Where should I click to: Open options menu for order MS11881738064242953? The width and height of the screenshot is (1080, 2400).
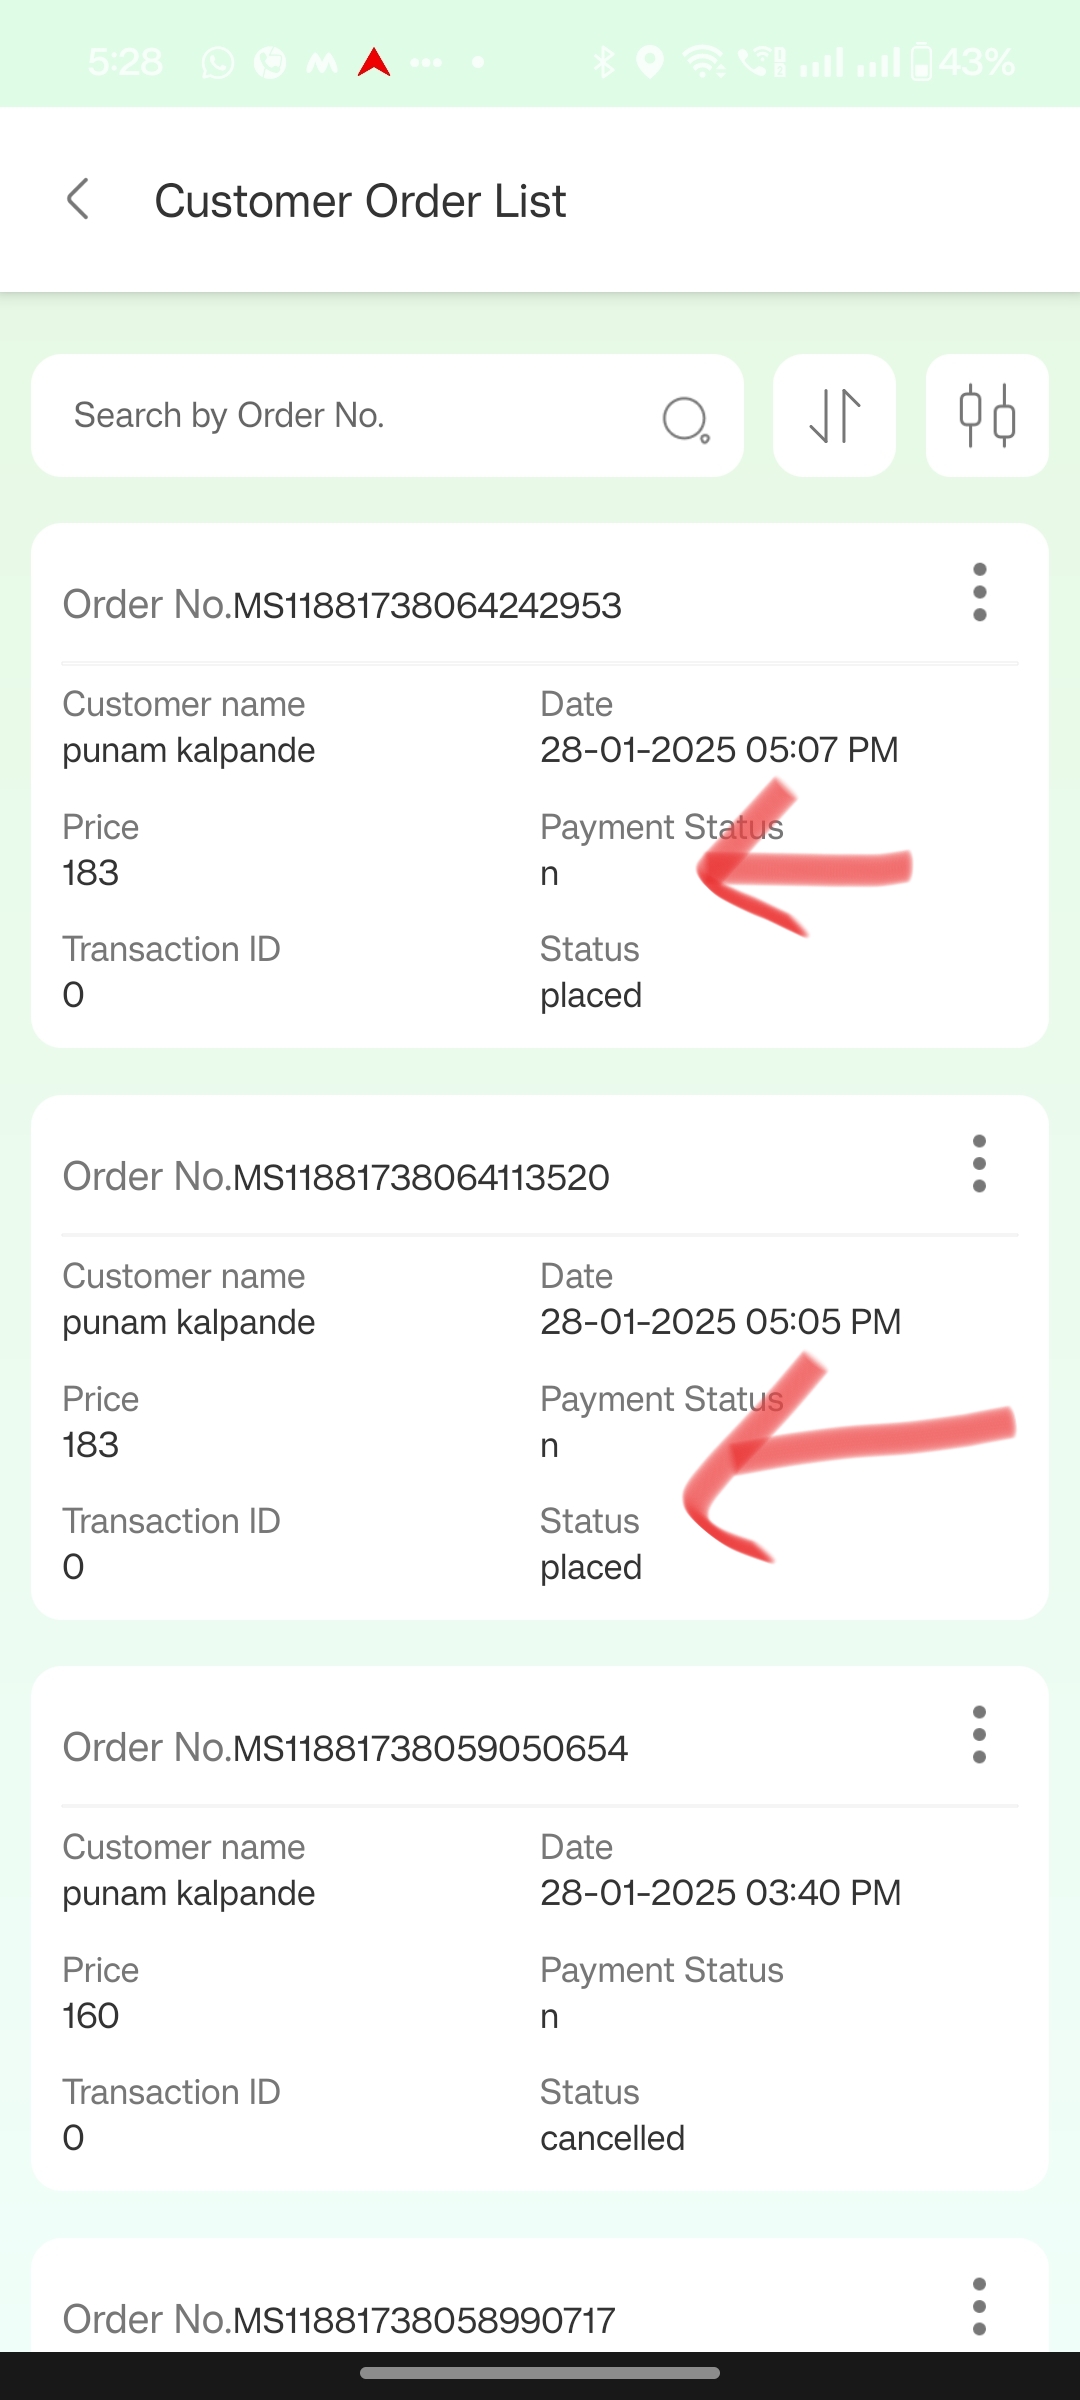[x=980, y=592]
